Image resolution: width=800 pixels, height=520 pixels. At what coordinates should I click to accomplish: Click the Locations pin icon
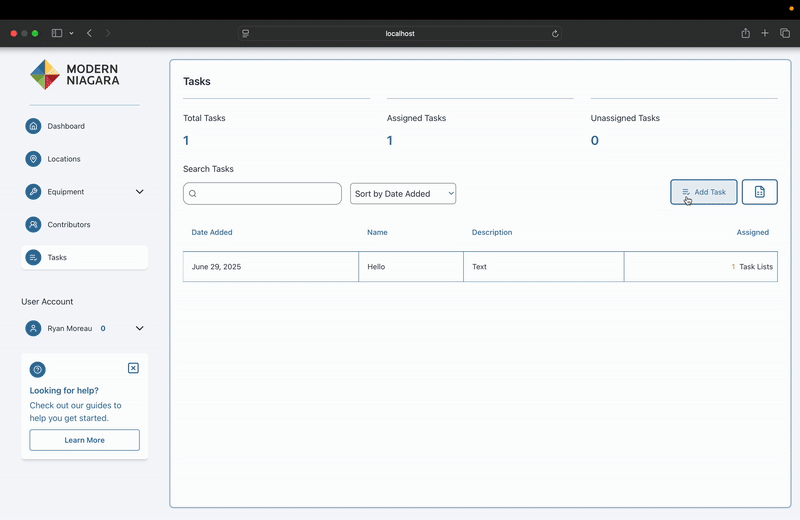tap(33, 159)
